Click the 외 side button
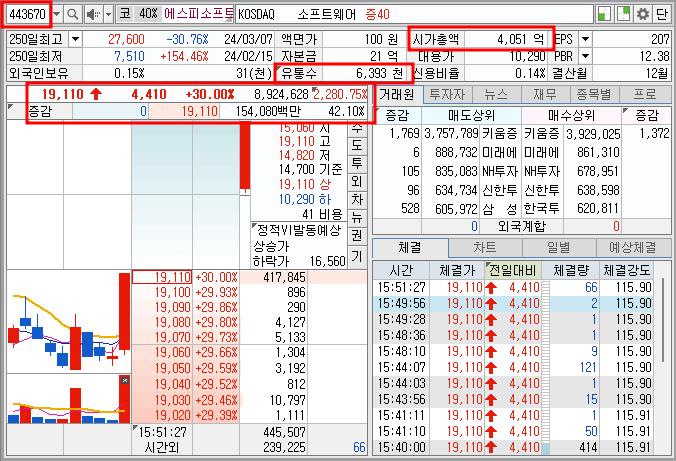676x461 pixels. [x=357, y=182]
